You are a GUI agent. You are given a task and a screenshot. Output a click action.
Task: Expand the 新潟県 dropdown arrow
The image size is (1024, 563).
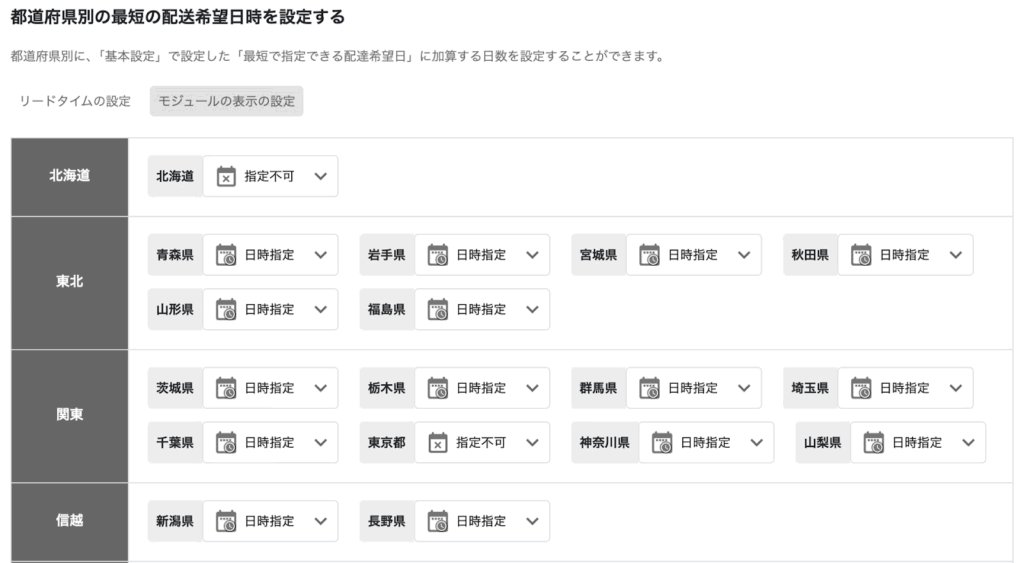pos(320,521)
